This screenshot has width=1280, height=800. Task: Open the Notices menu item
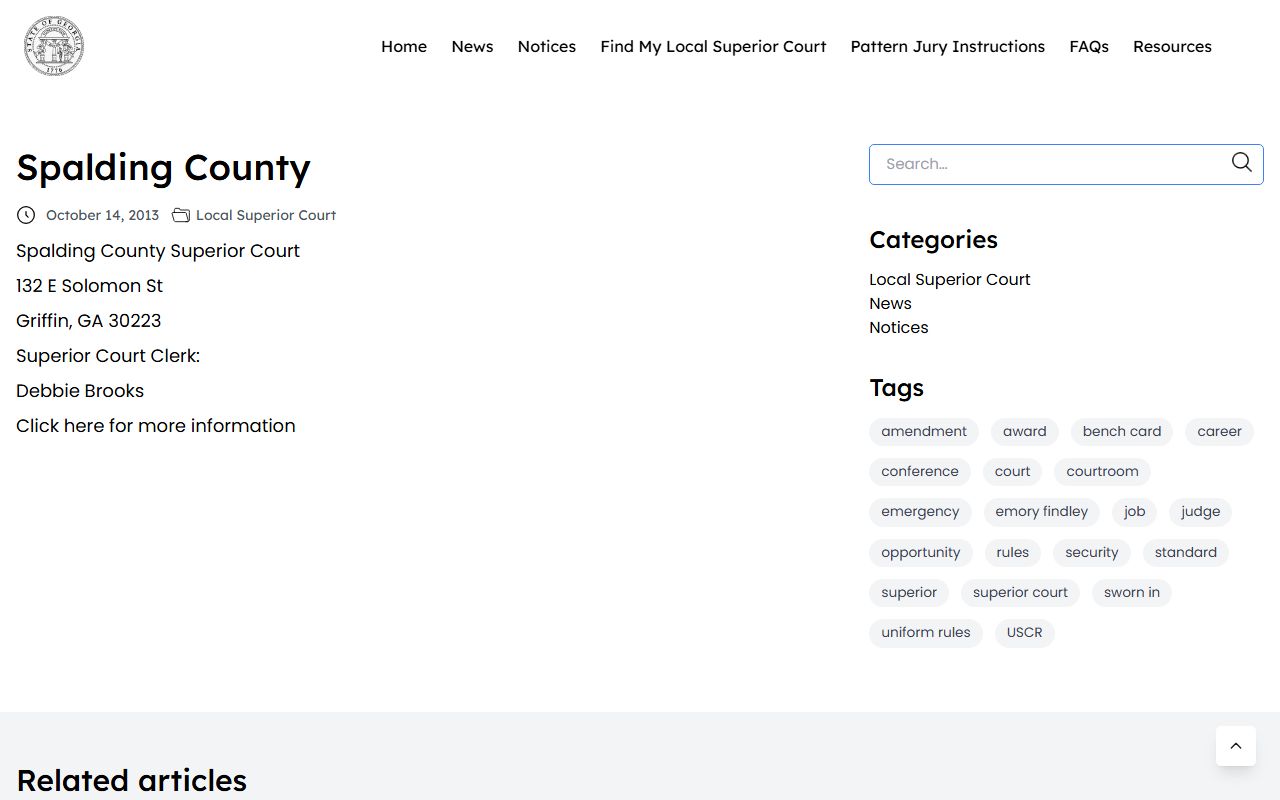[547, 46]
